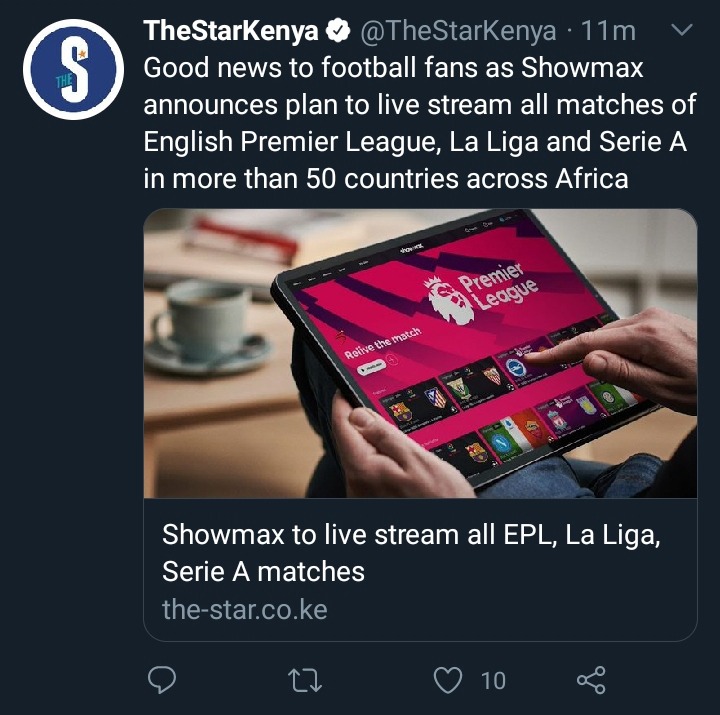Click Relive the match text on tablet

tap(382, 343)
